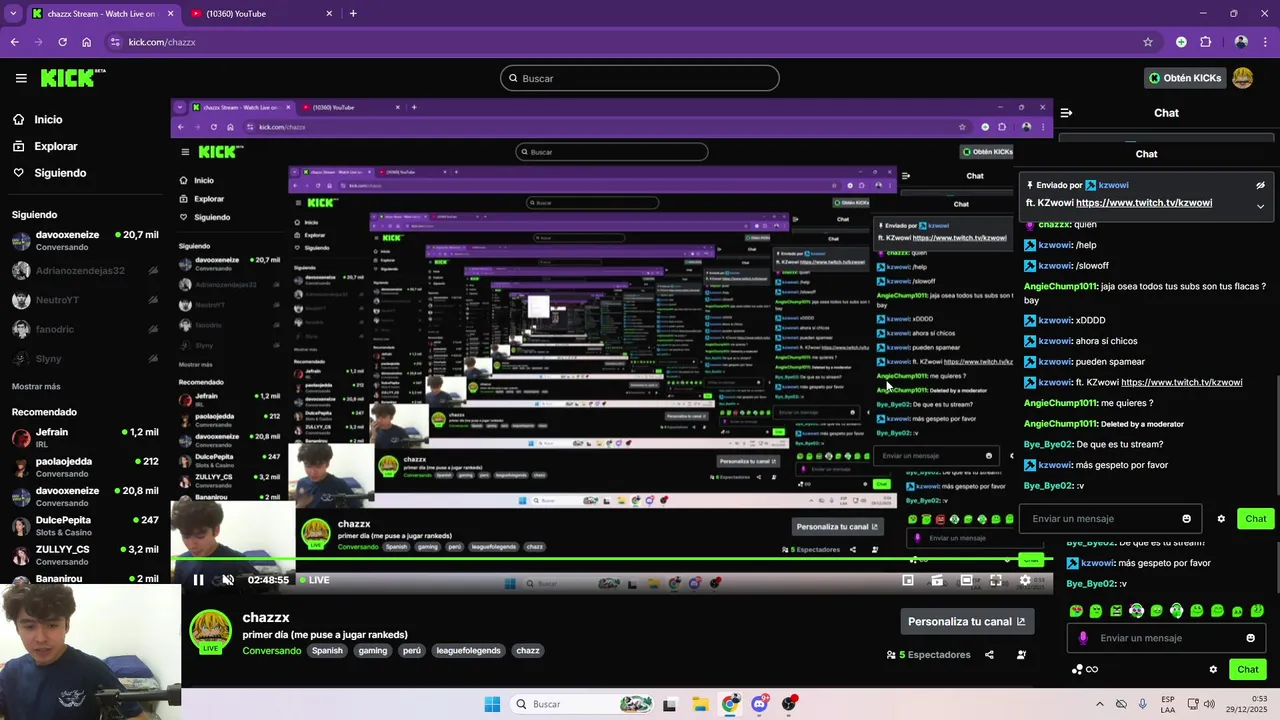Screen dimensions: 1280x720
Task: Open recommended channel DulcePepita
Action: pyautogui.click(x=85, y=526)
